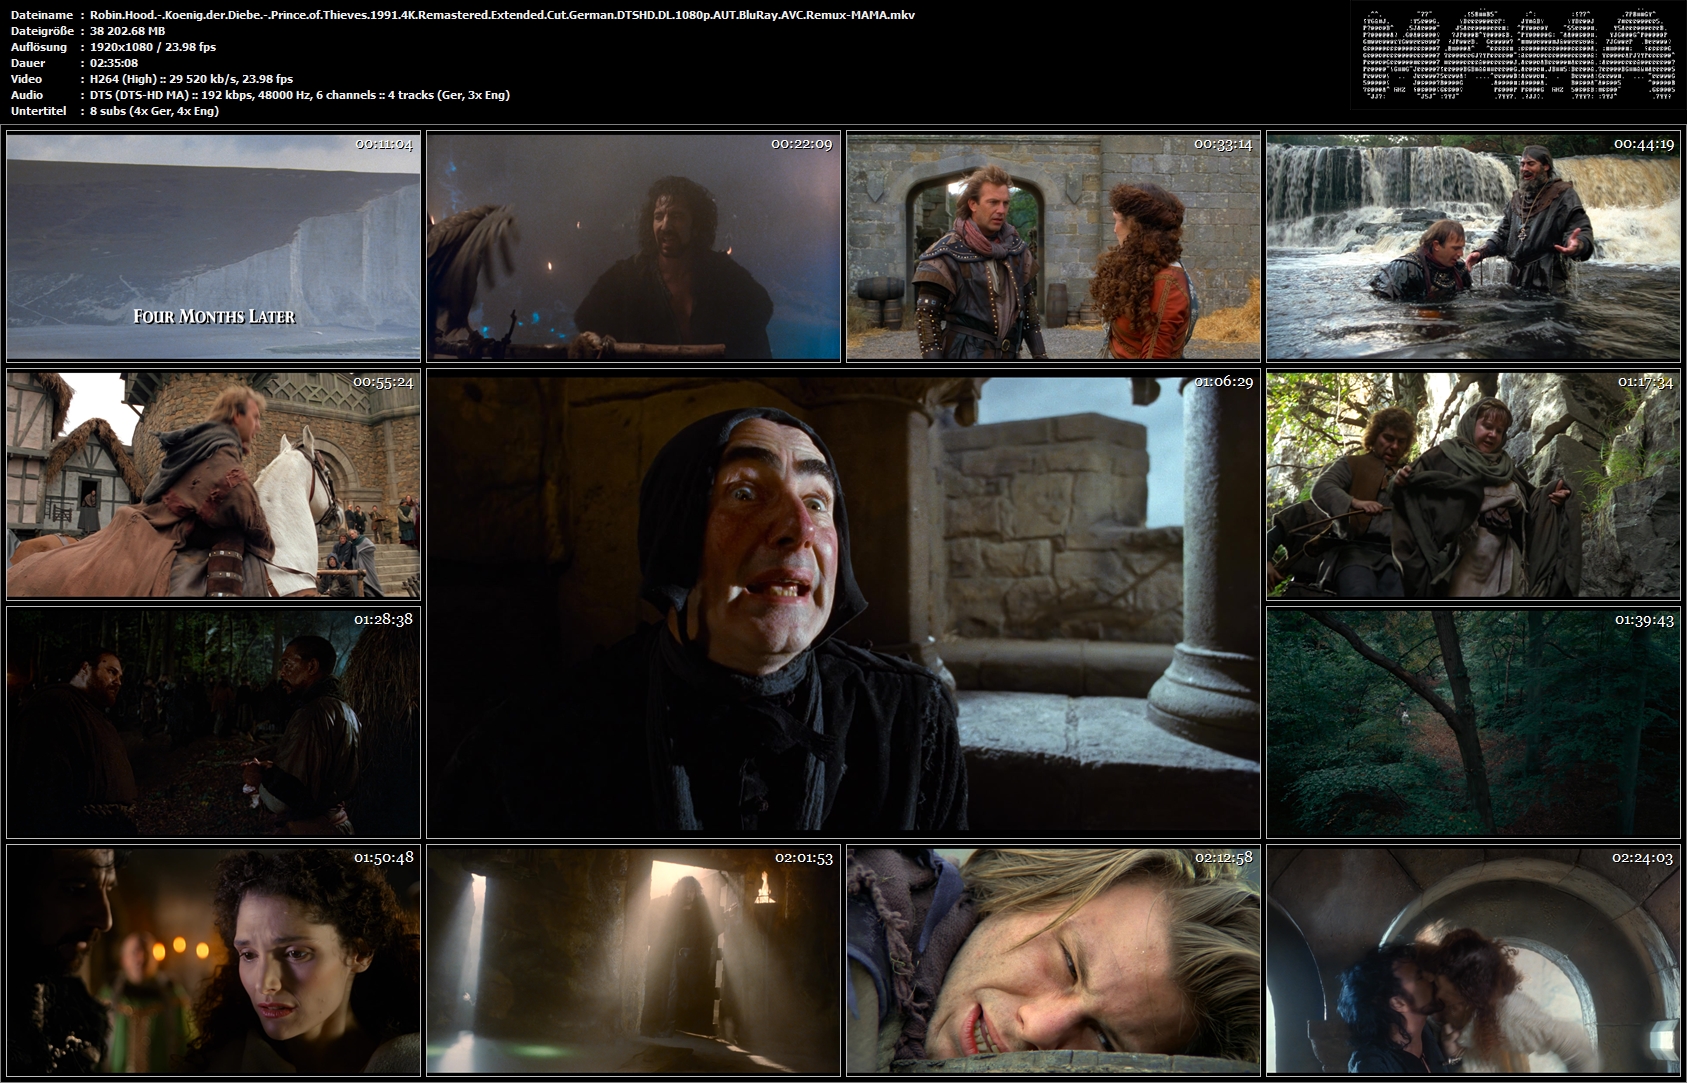Click the waterfall thumbnail at 00:44:19
This screenshot has height=1083, width=1687.
[1473, 247]
